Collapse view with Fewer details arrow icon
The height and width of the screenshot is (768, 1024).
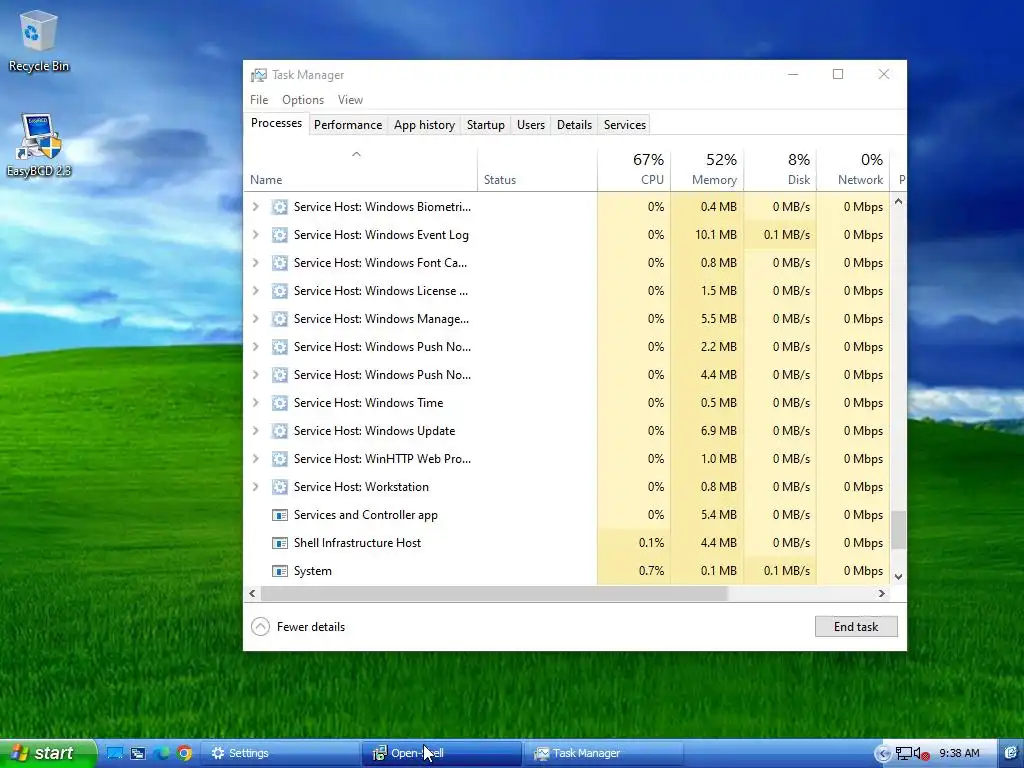260,627
